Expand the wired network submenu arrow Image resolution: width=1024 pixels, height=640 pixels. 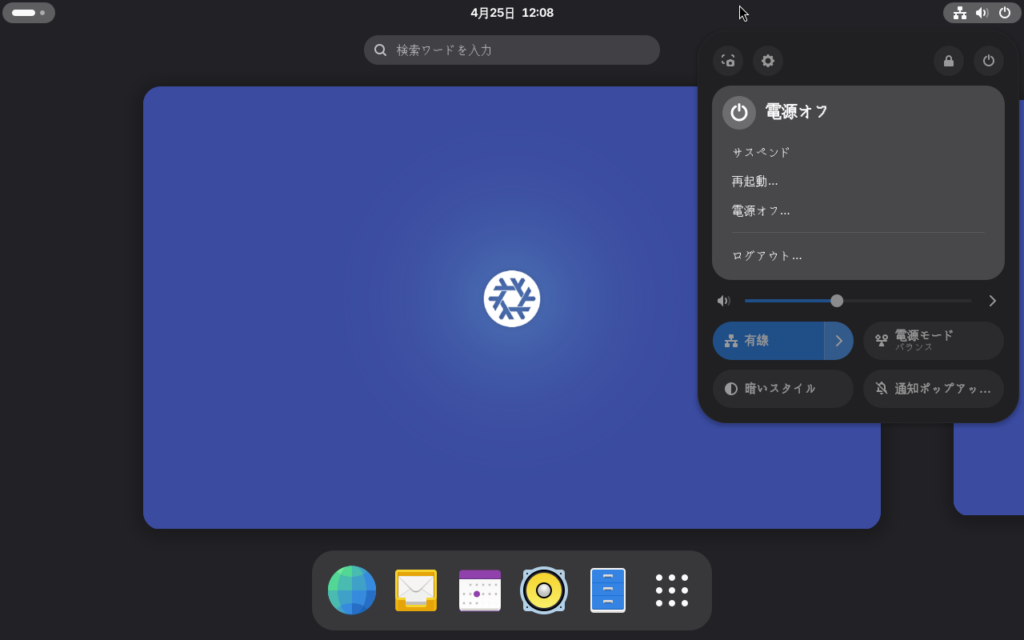tap(839, 341)
